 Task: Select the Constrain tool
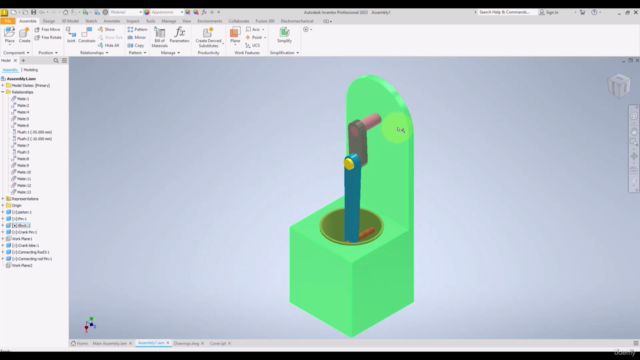pos(87,35)
